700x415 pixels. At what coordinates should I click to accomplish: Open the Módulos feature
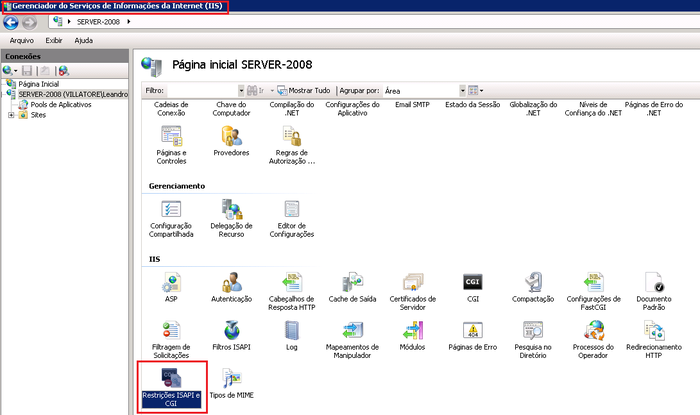[x=412, y=336]
